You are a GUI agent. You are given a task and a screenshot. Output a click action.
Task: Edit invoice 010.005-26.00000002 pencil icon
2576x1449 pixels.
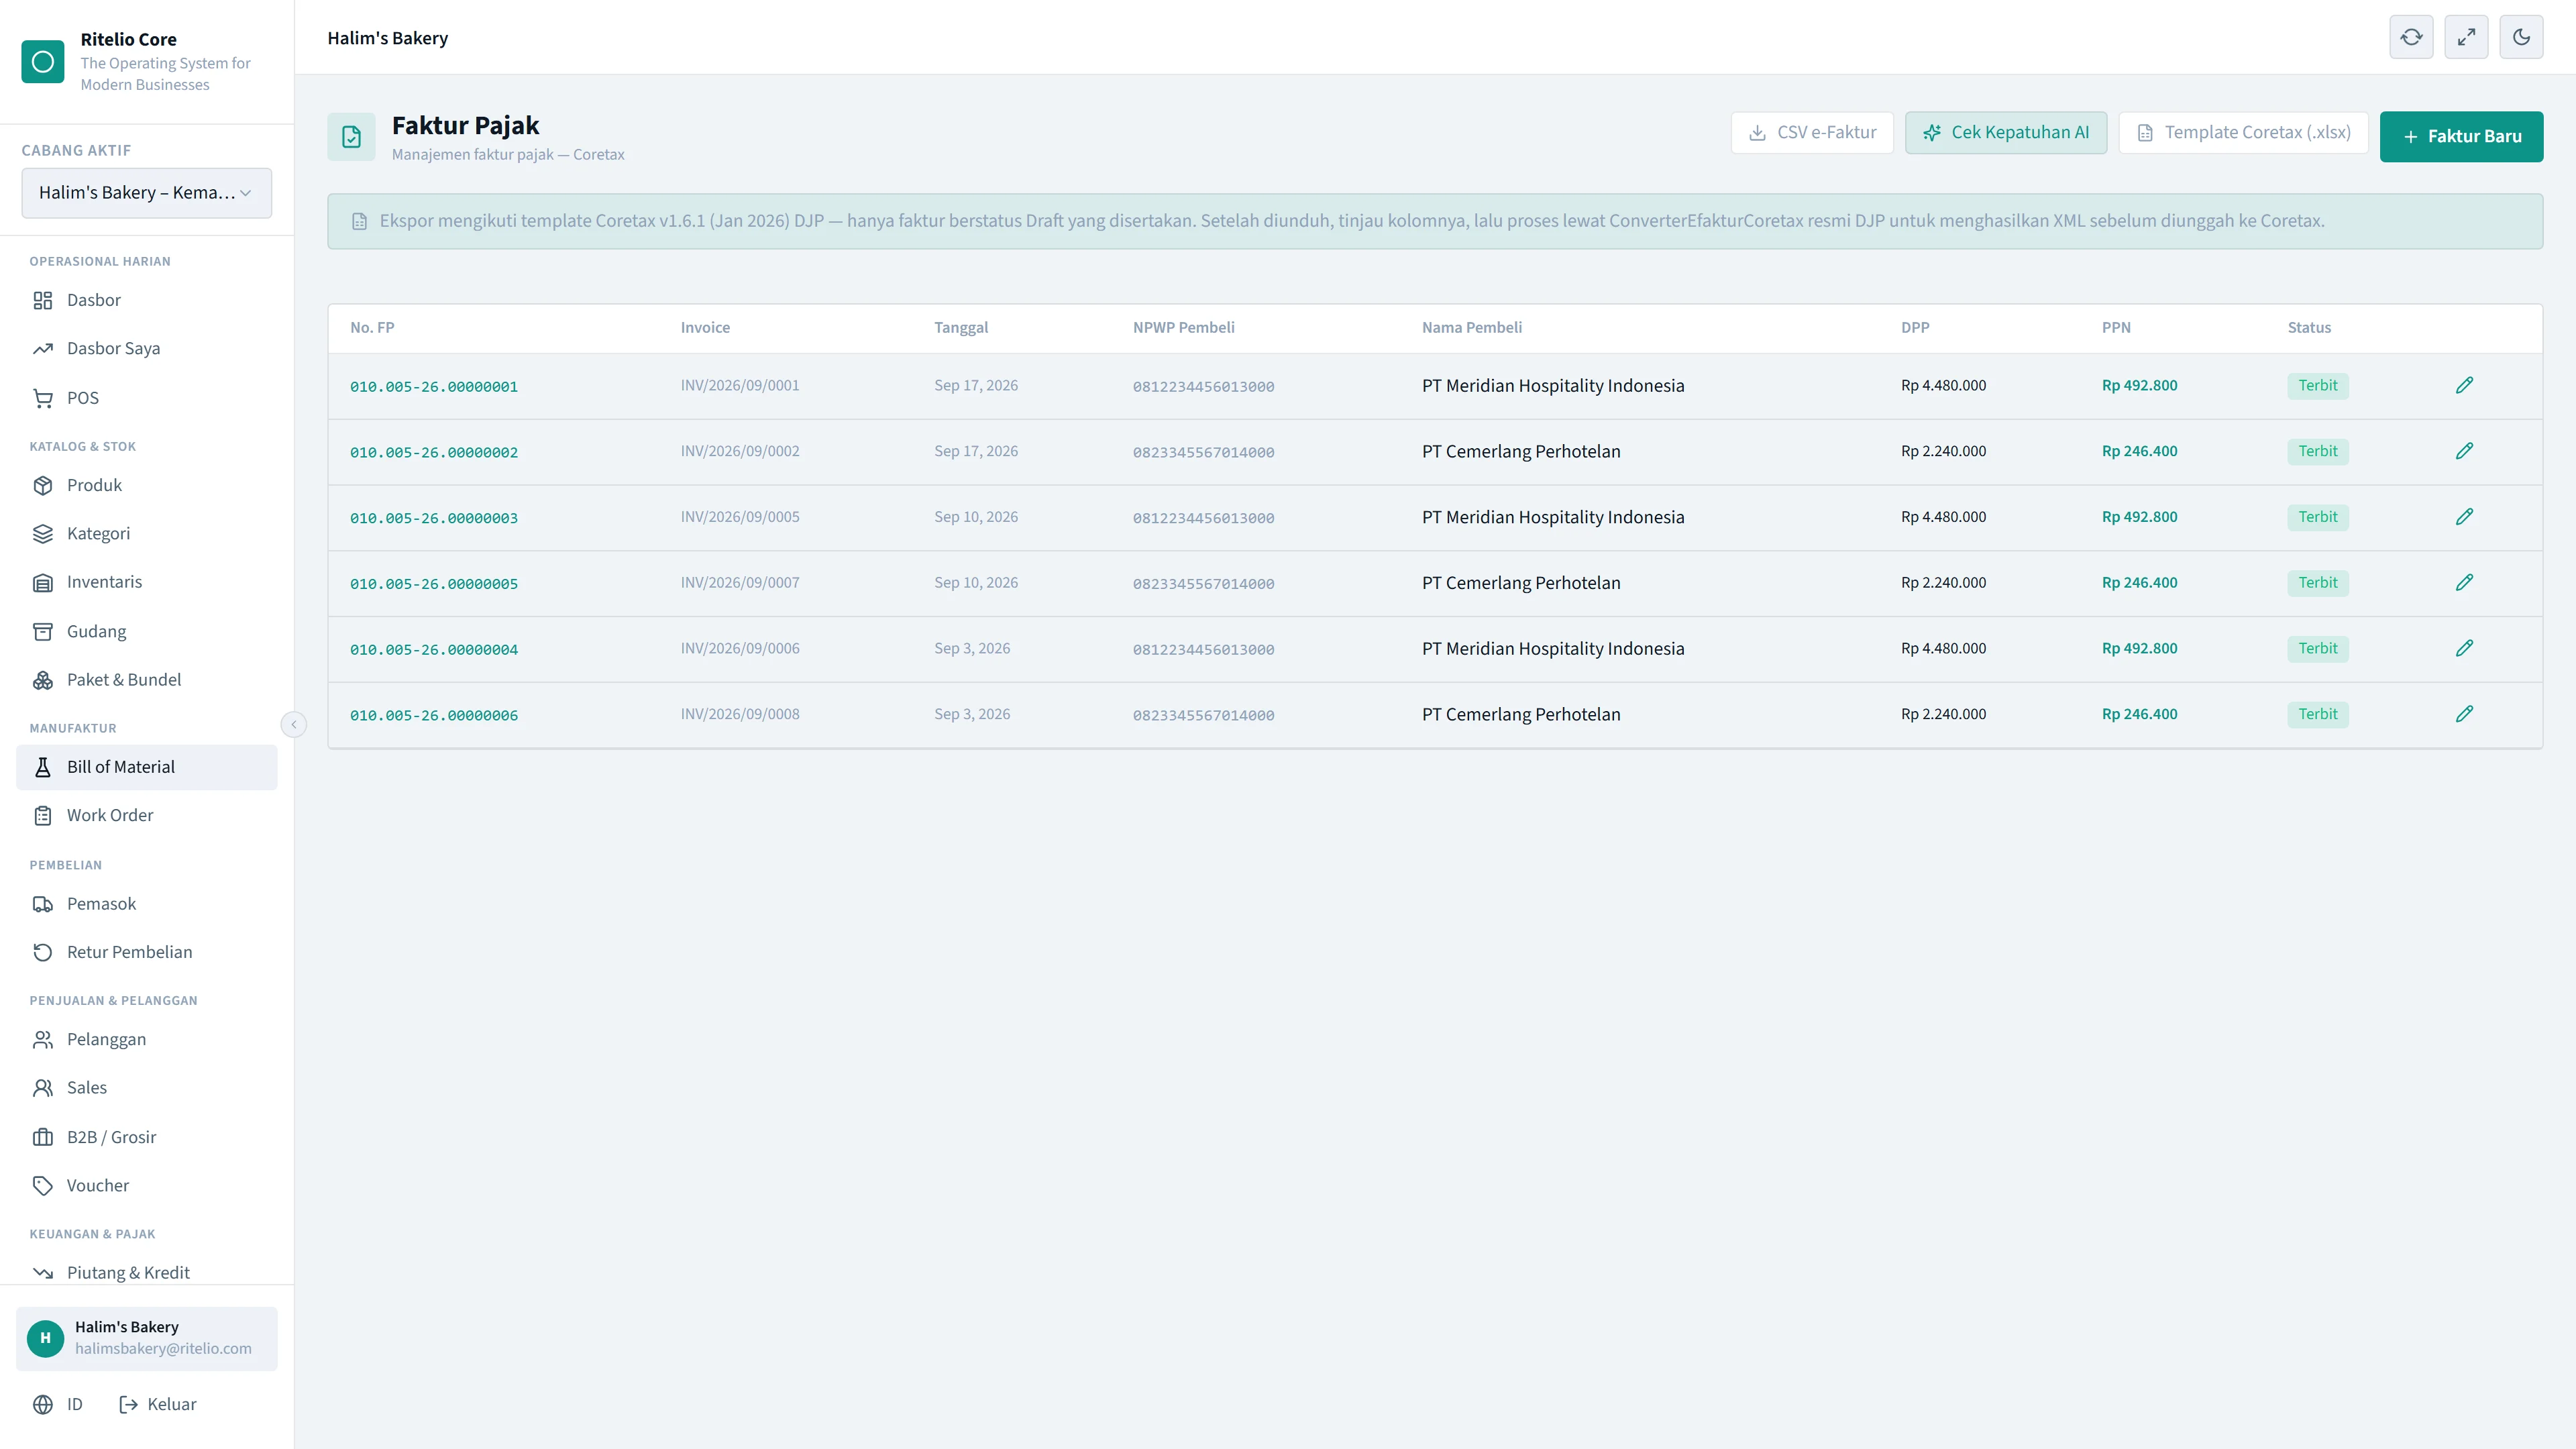coord(2464,452)
